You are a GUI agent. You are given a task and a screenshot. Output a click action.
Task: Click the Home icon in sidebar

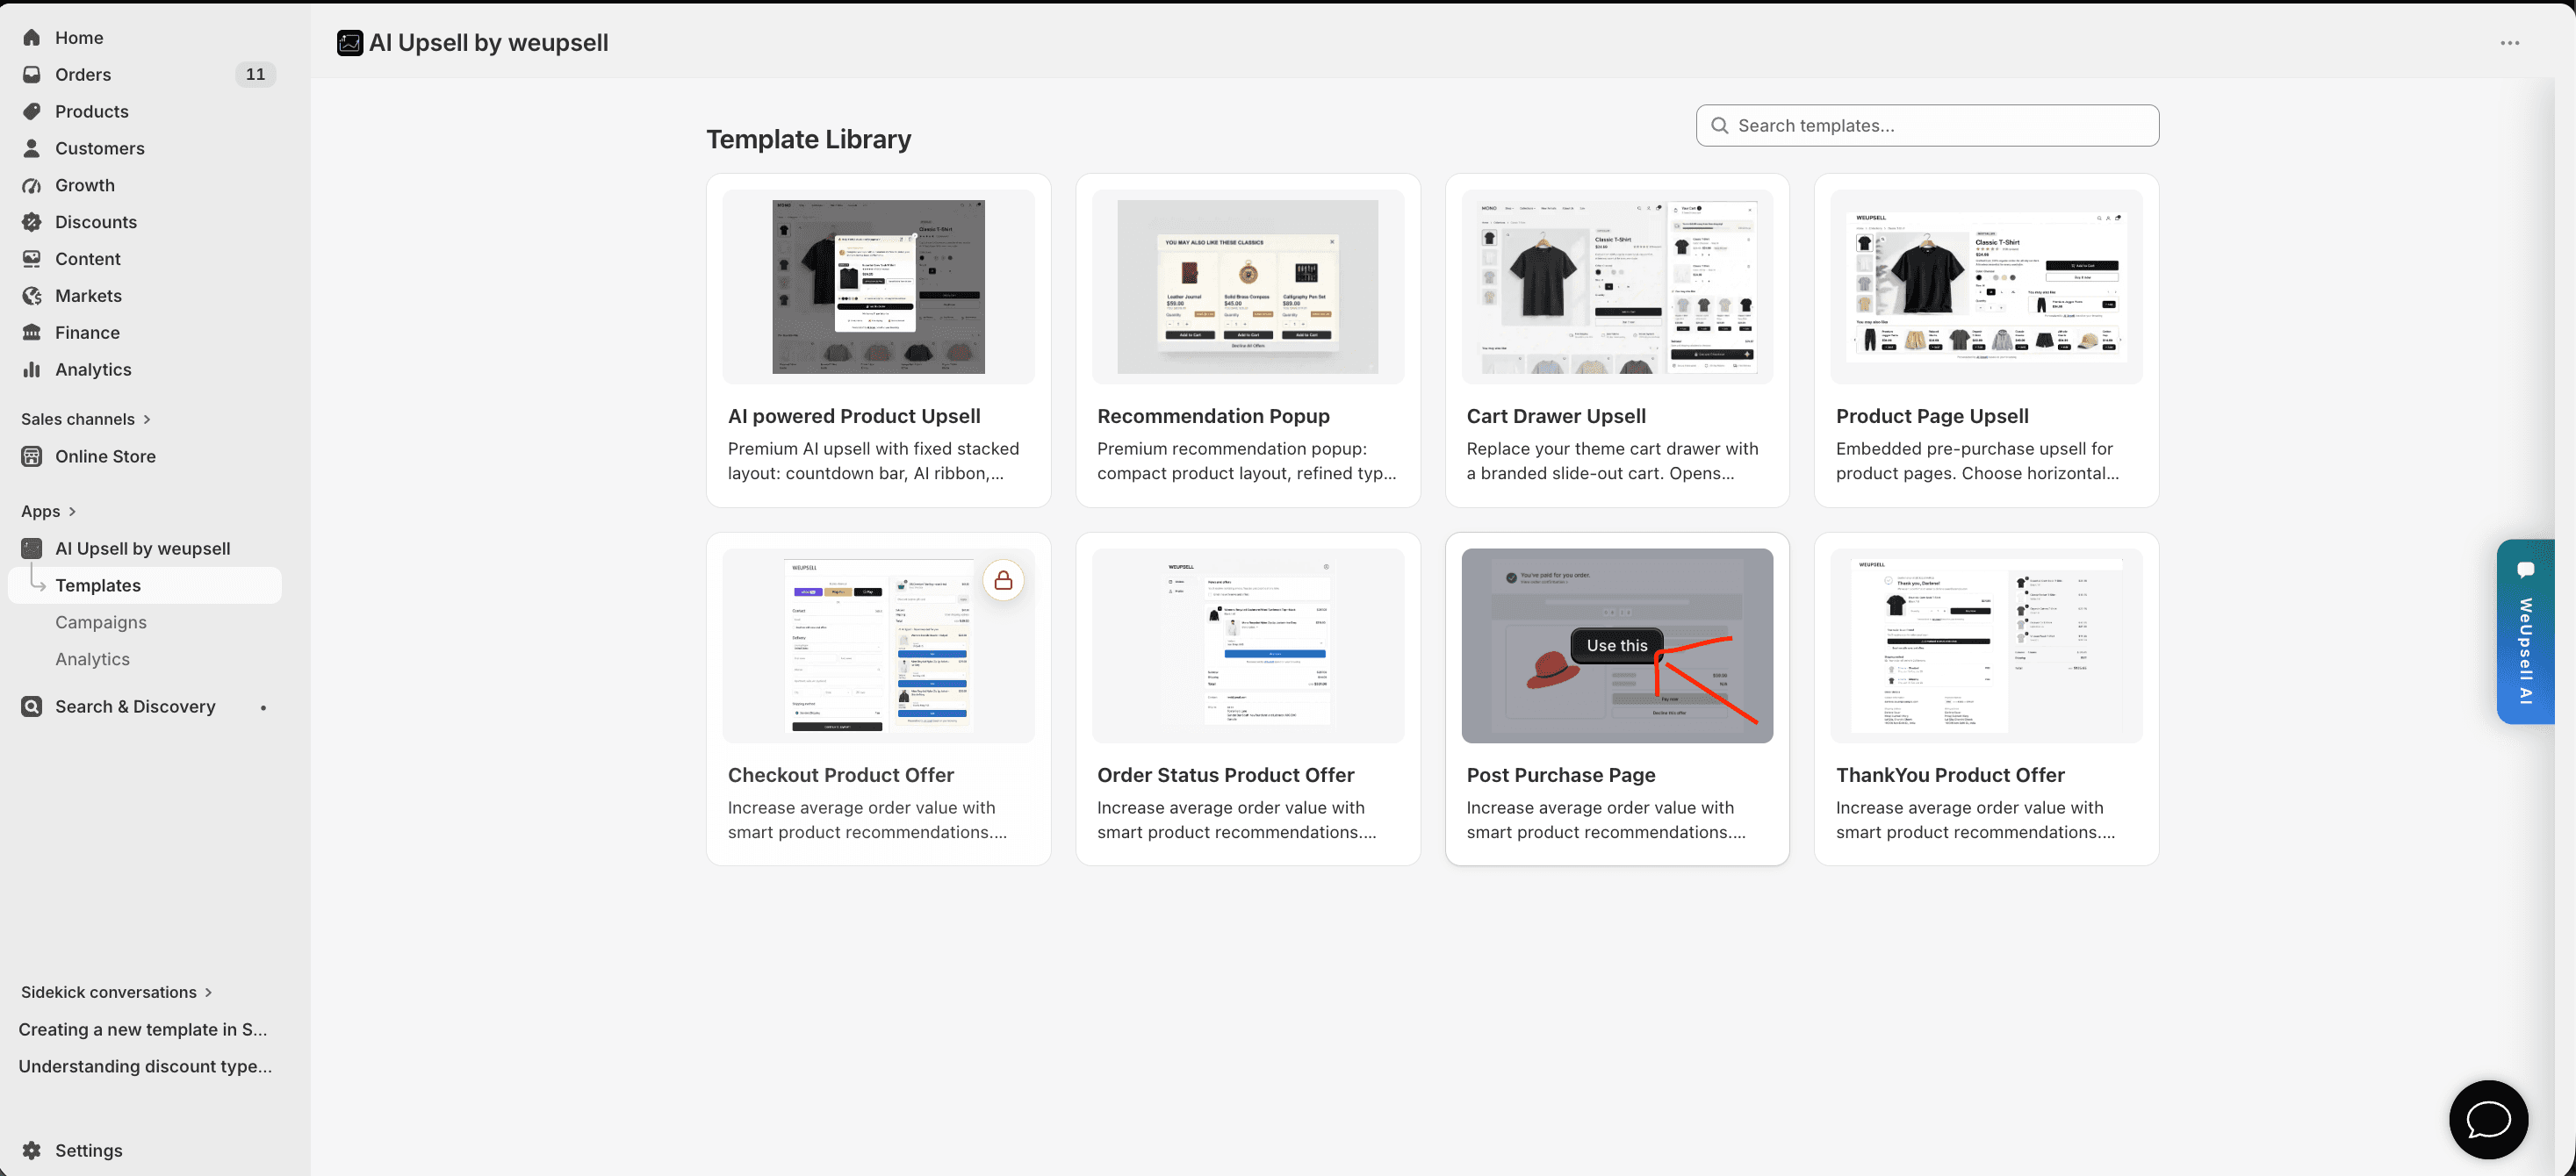[32, 38]
